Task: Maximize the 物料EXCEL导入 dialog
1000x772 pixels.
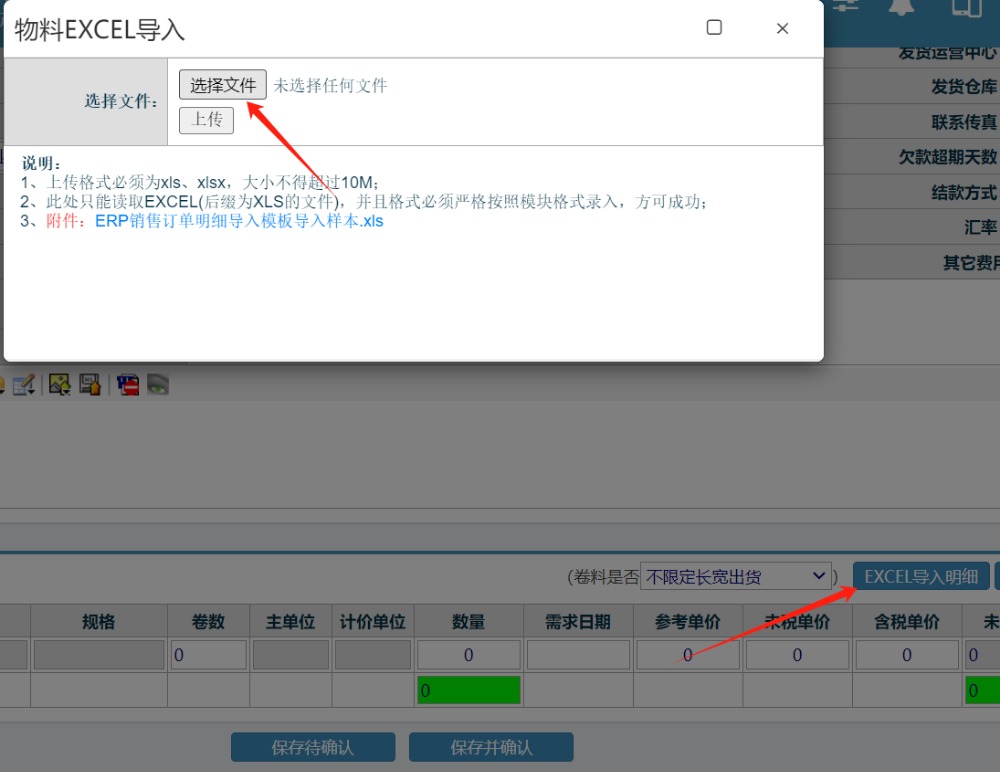Action: (714, 28)
